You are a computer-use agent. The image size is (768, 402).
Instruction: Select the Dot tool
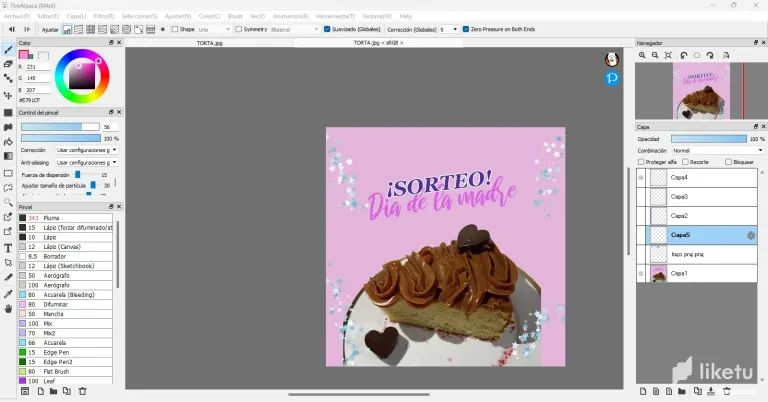8,78
